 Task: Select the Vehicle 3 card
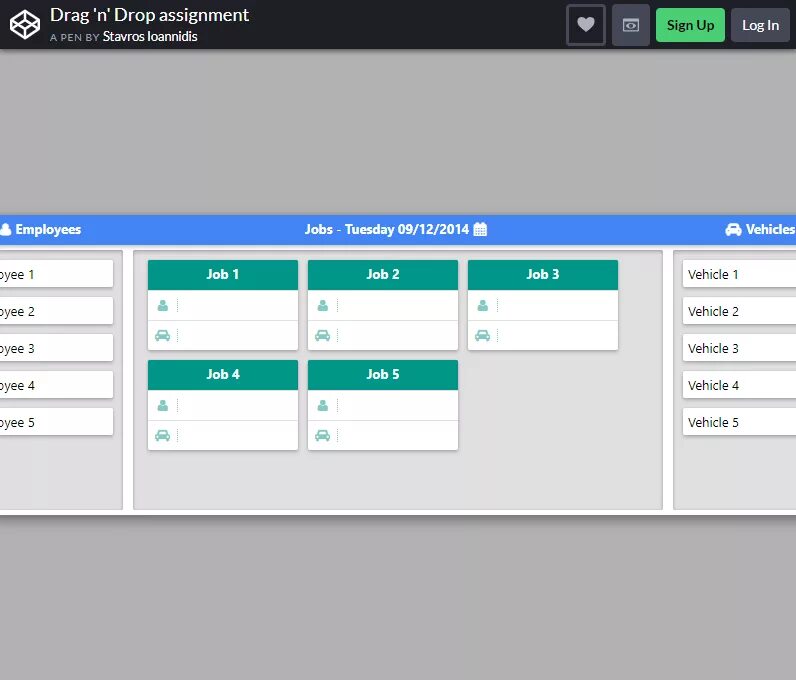coord(739,348)
